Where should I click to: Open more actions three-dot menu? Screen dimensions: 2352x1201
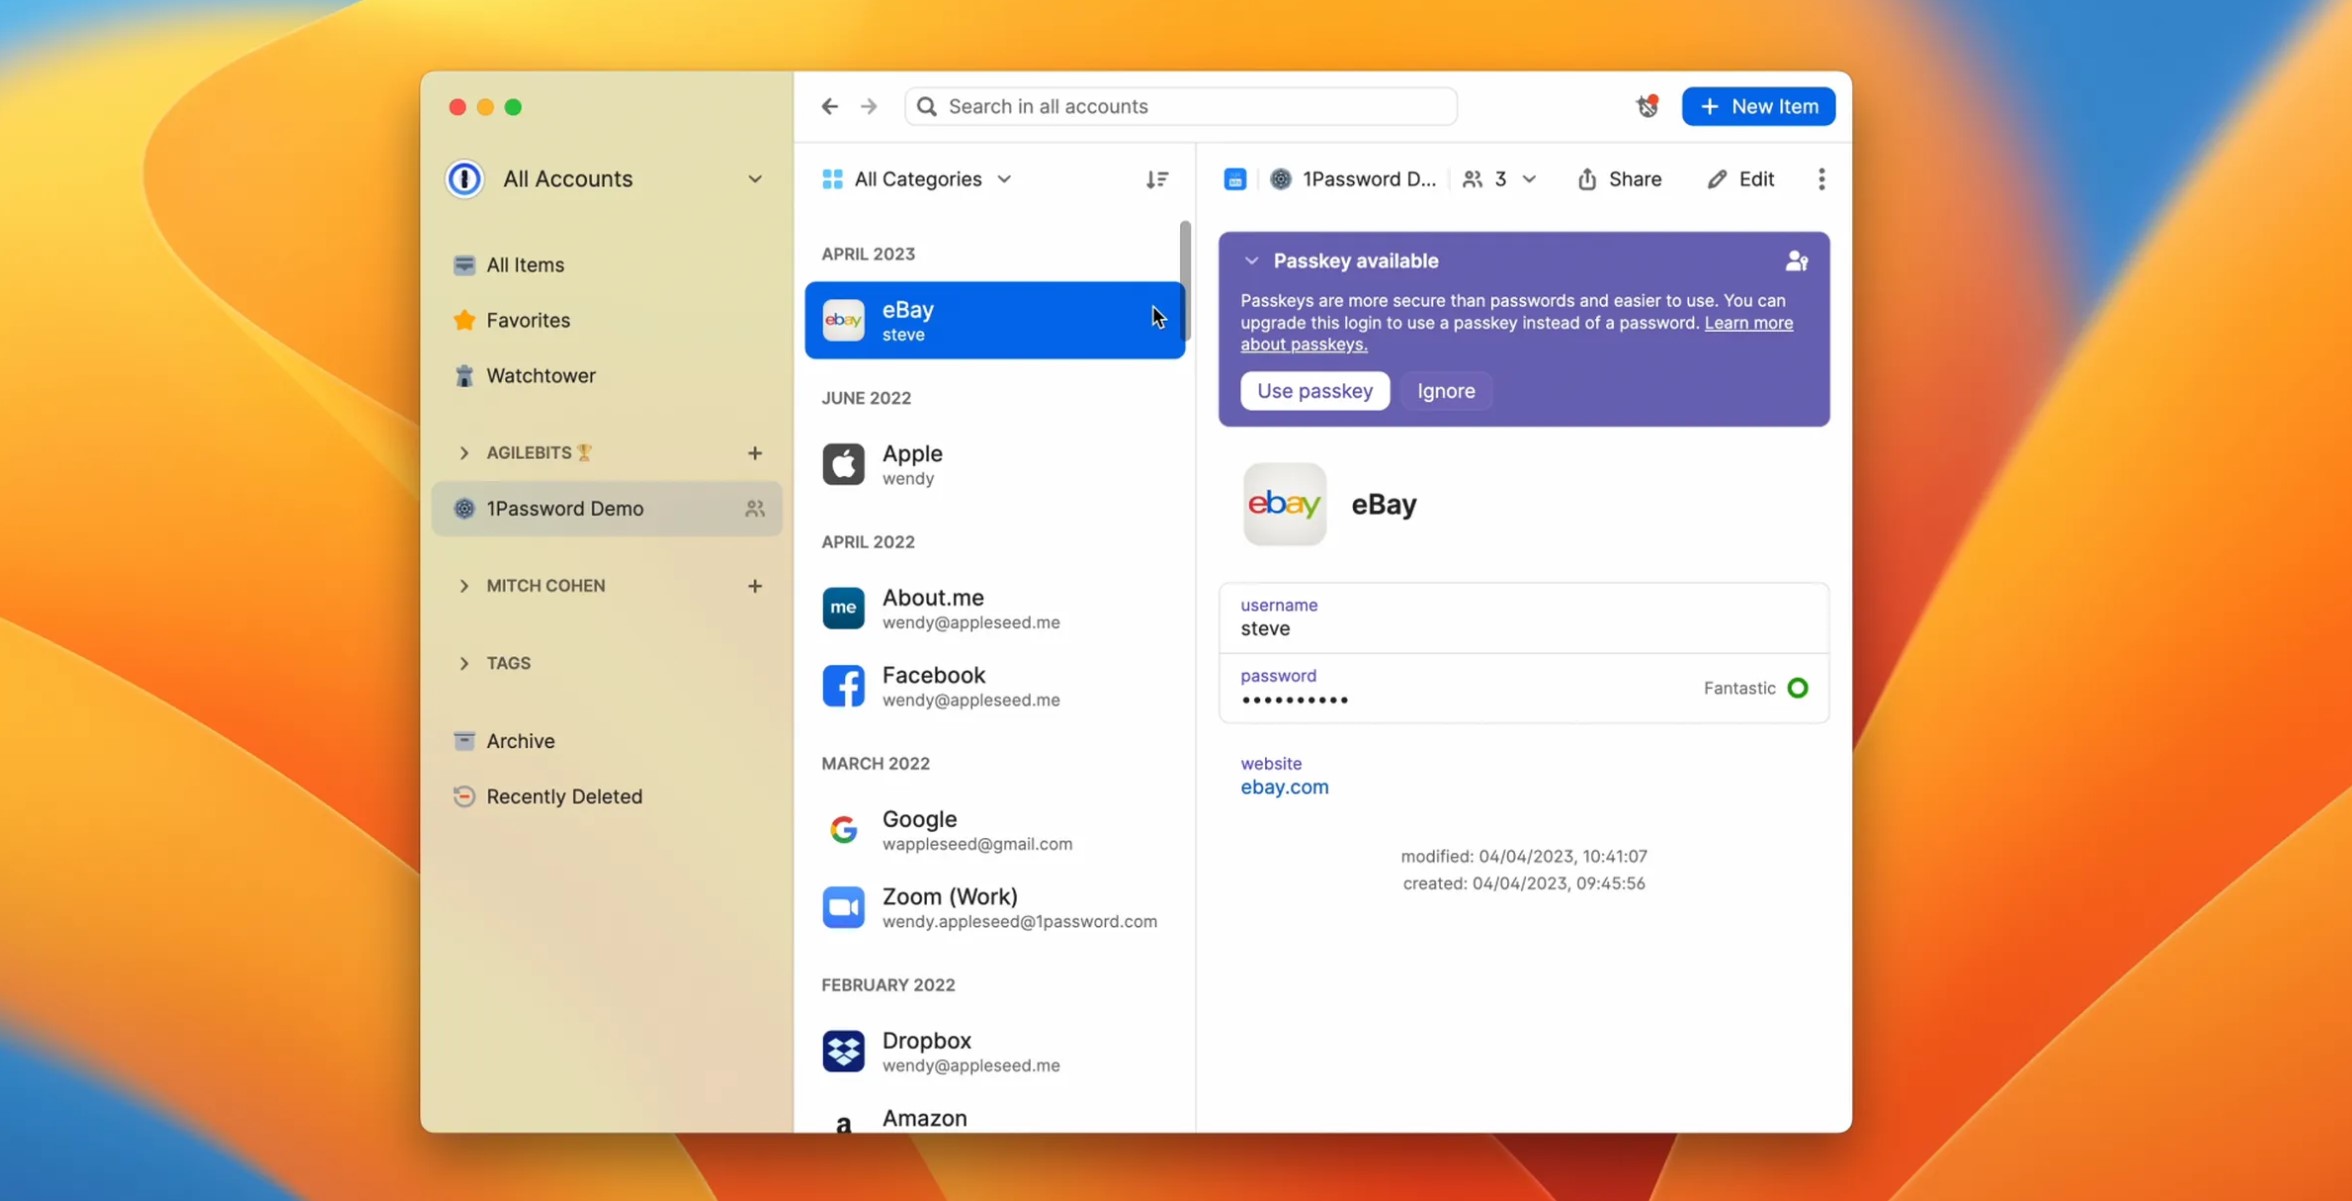[1821, 179]
